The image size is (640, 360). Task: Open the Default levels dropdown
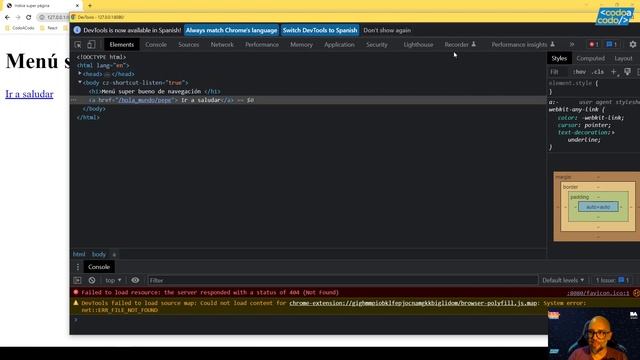click(563, 280)
